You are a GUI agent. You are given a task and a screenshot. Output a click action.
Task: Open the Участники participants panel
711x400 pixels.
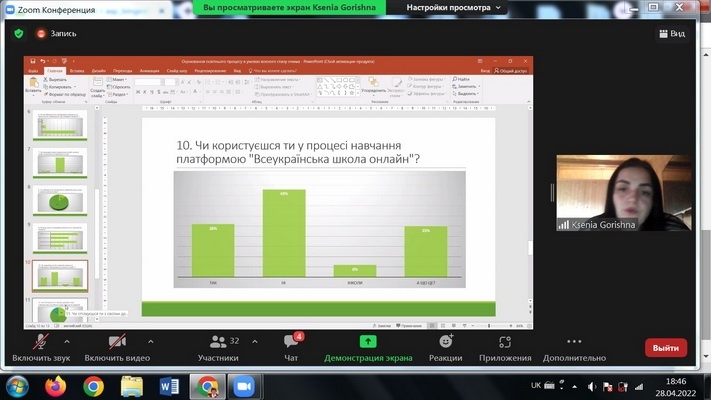tap(218, 345)
